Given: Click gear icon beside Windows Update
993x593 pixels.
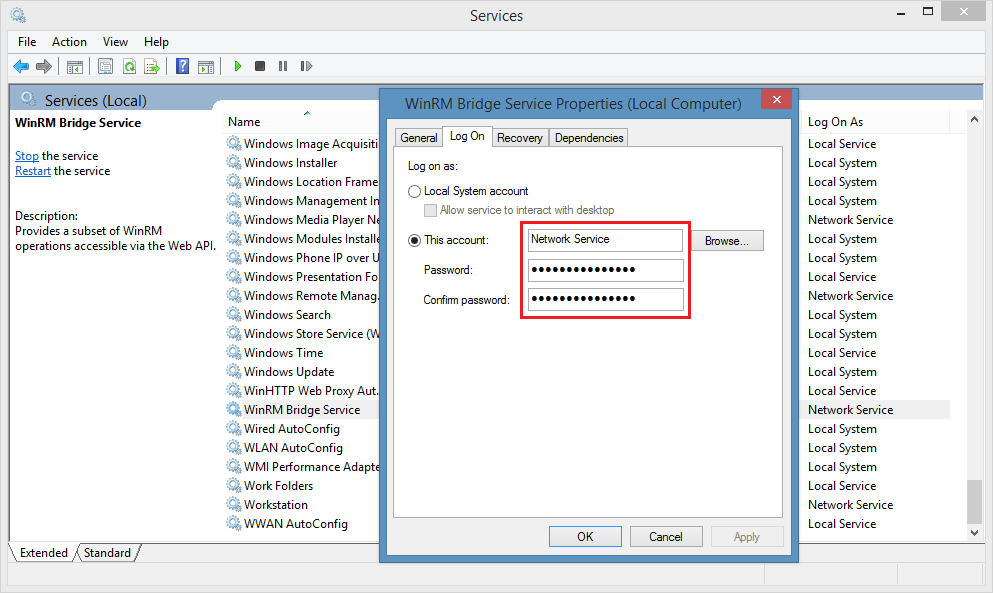Looking at the screenshot, I should tap(234, 371).
